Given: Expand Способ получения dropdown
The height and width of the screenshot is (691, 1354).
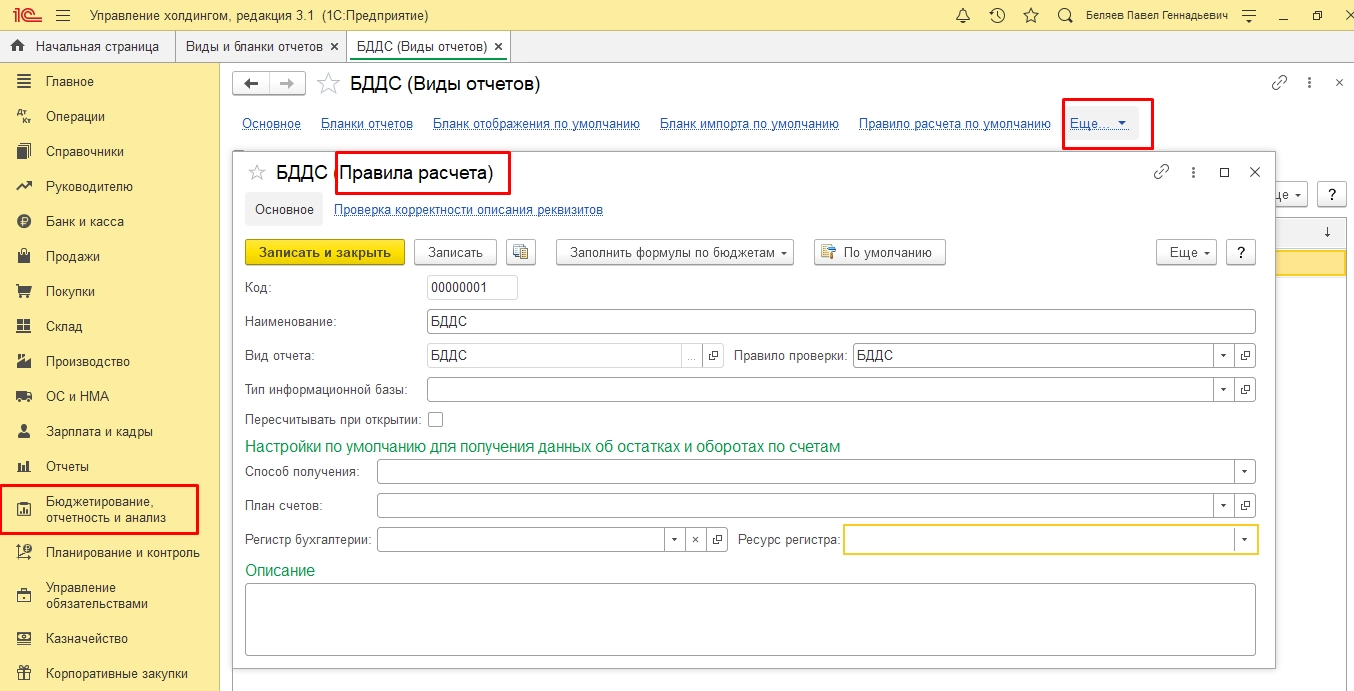Looking at the screenshot, I should [x=1245, y=471].
